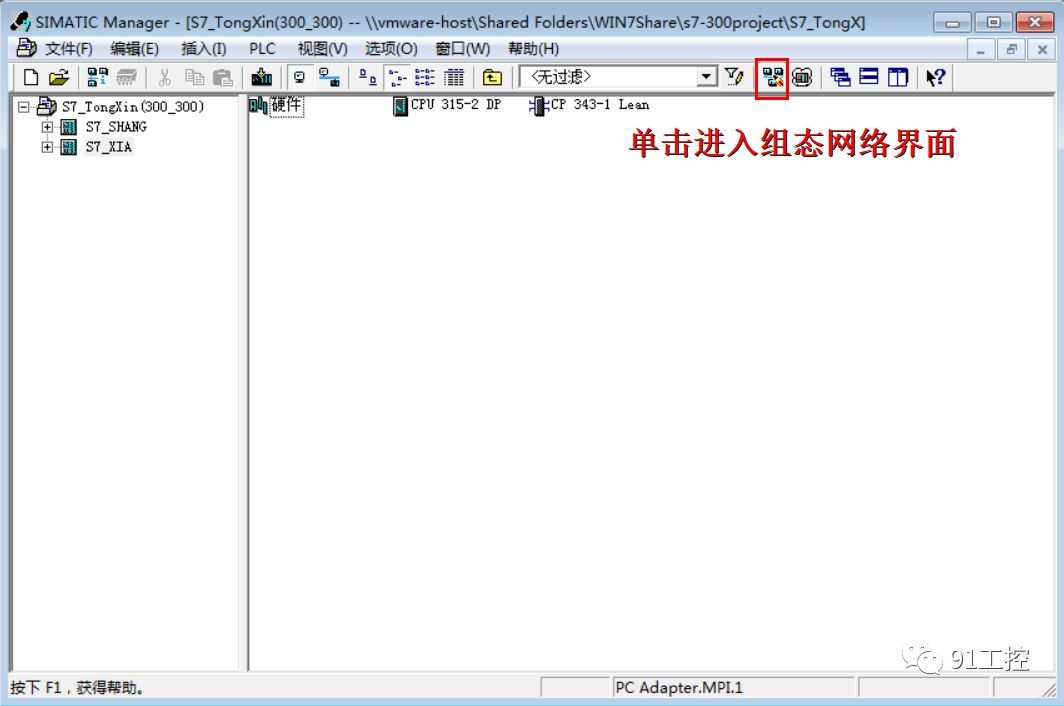Image resolution: width=1064 pixels, height=706 pixels.
Task: Go up one level with folder icon
Action: (x=492, y=77)
